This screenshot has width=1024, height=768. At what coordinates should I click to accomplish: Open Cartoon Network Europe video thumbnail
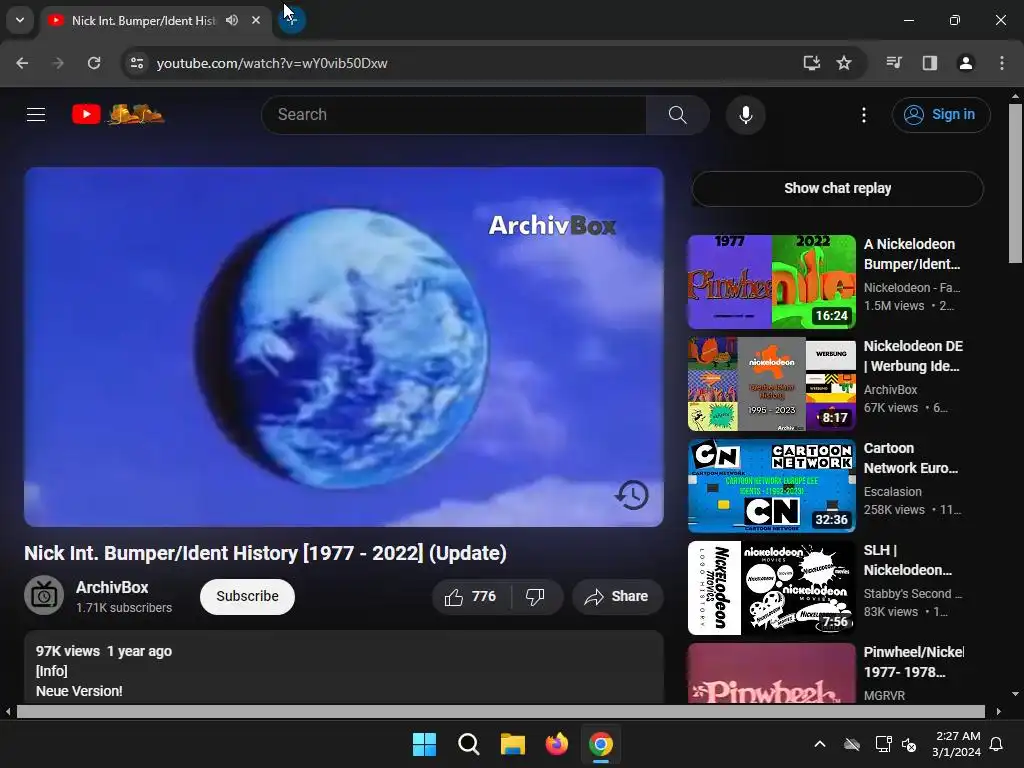(x=771, y=485)
